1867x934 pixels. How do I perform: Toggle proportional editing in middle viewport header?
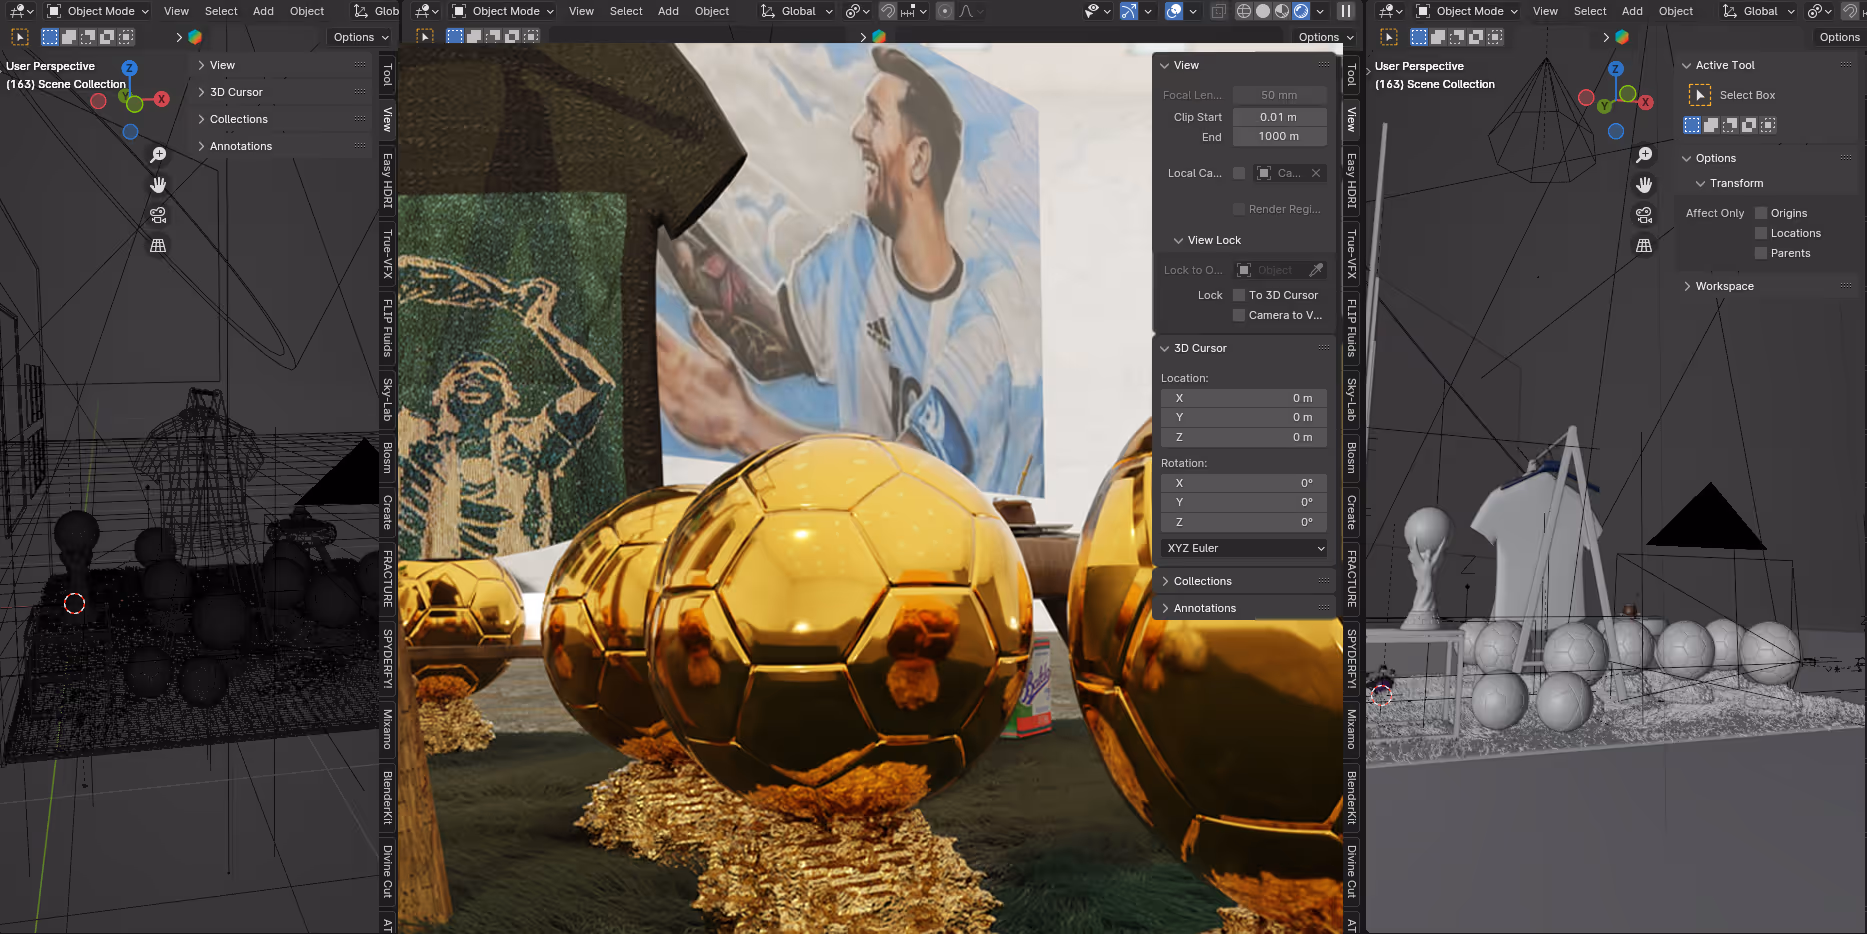click(x=945, y=11)
